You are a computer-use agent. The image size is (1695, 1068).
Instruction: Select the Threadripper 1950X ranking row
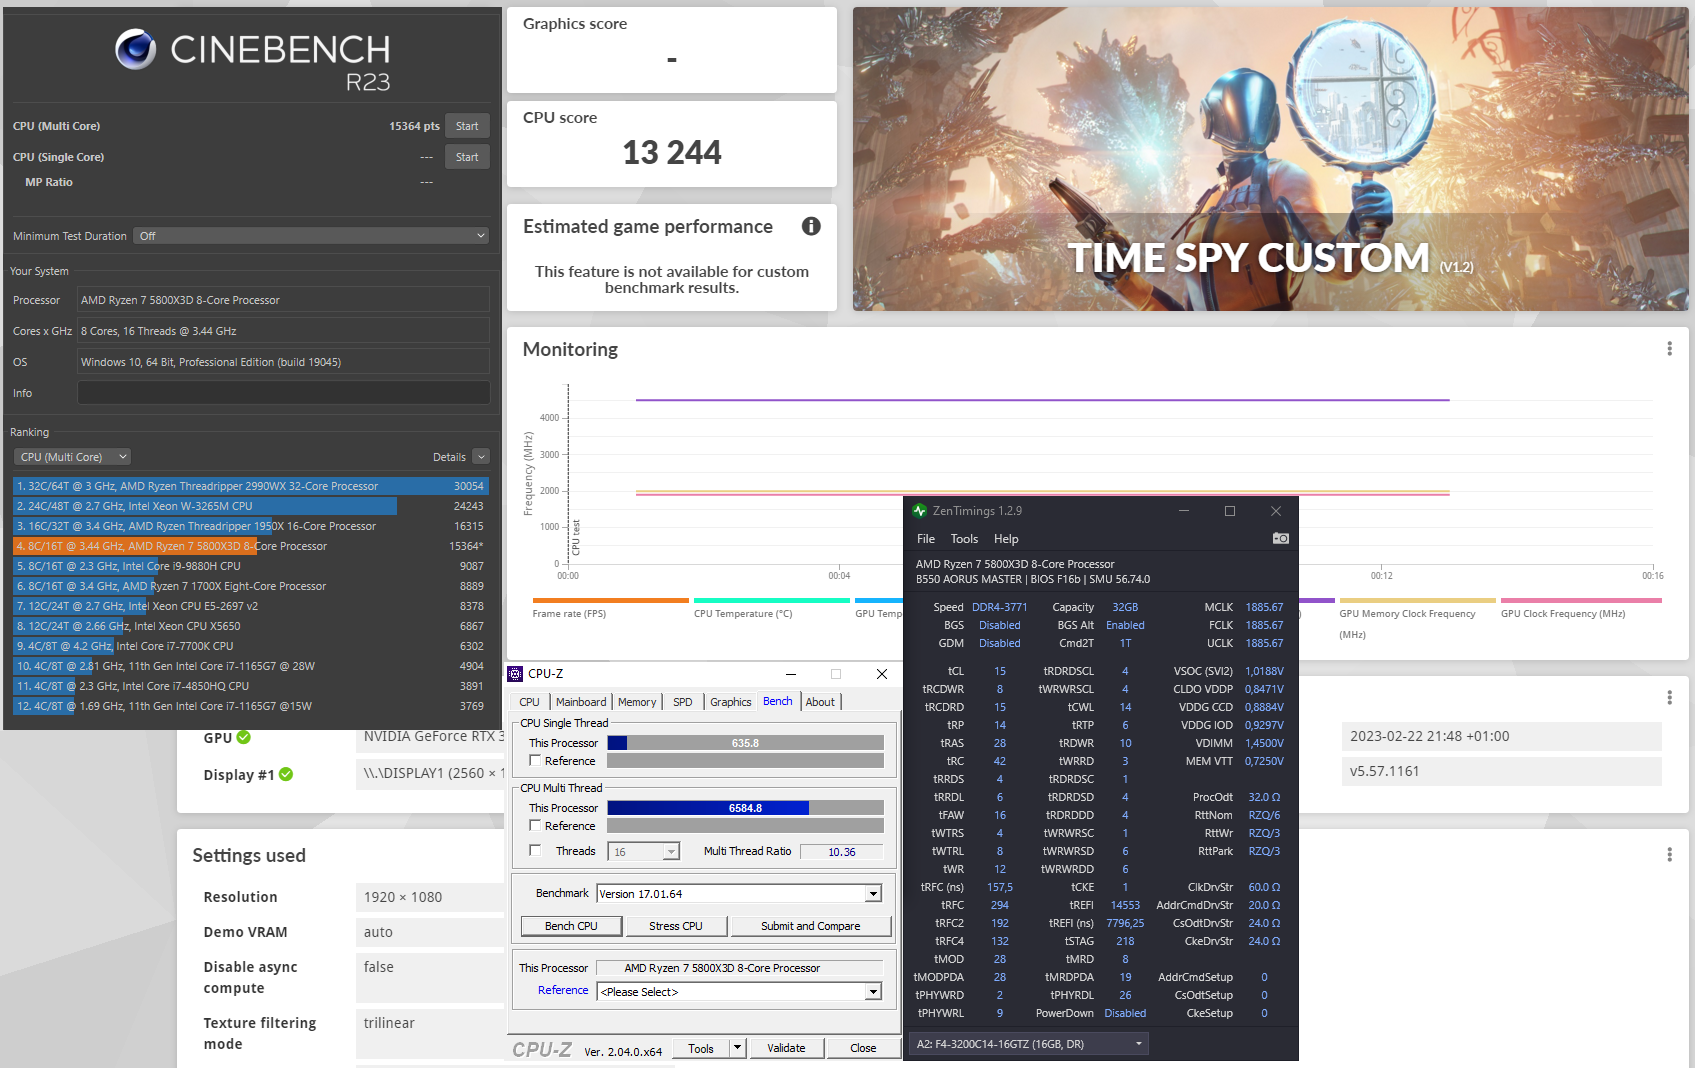(251, 526)
